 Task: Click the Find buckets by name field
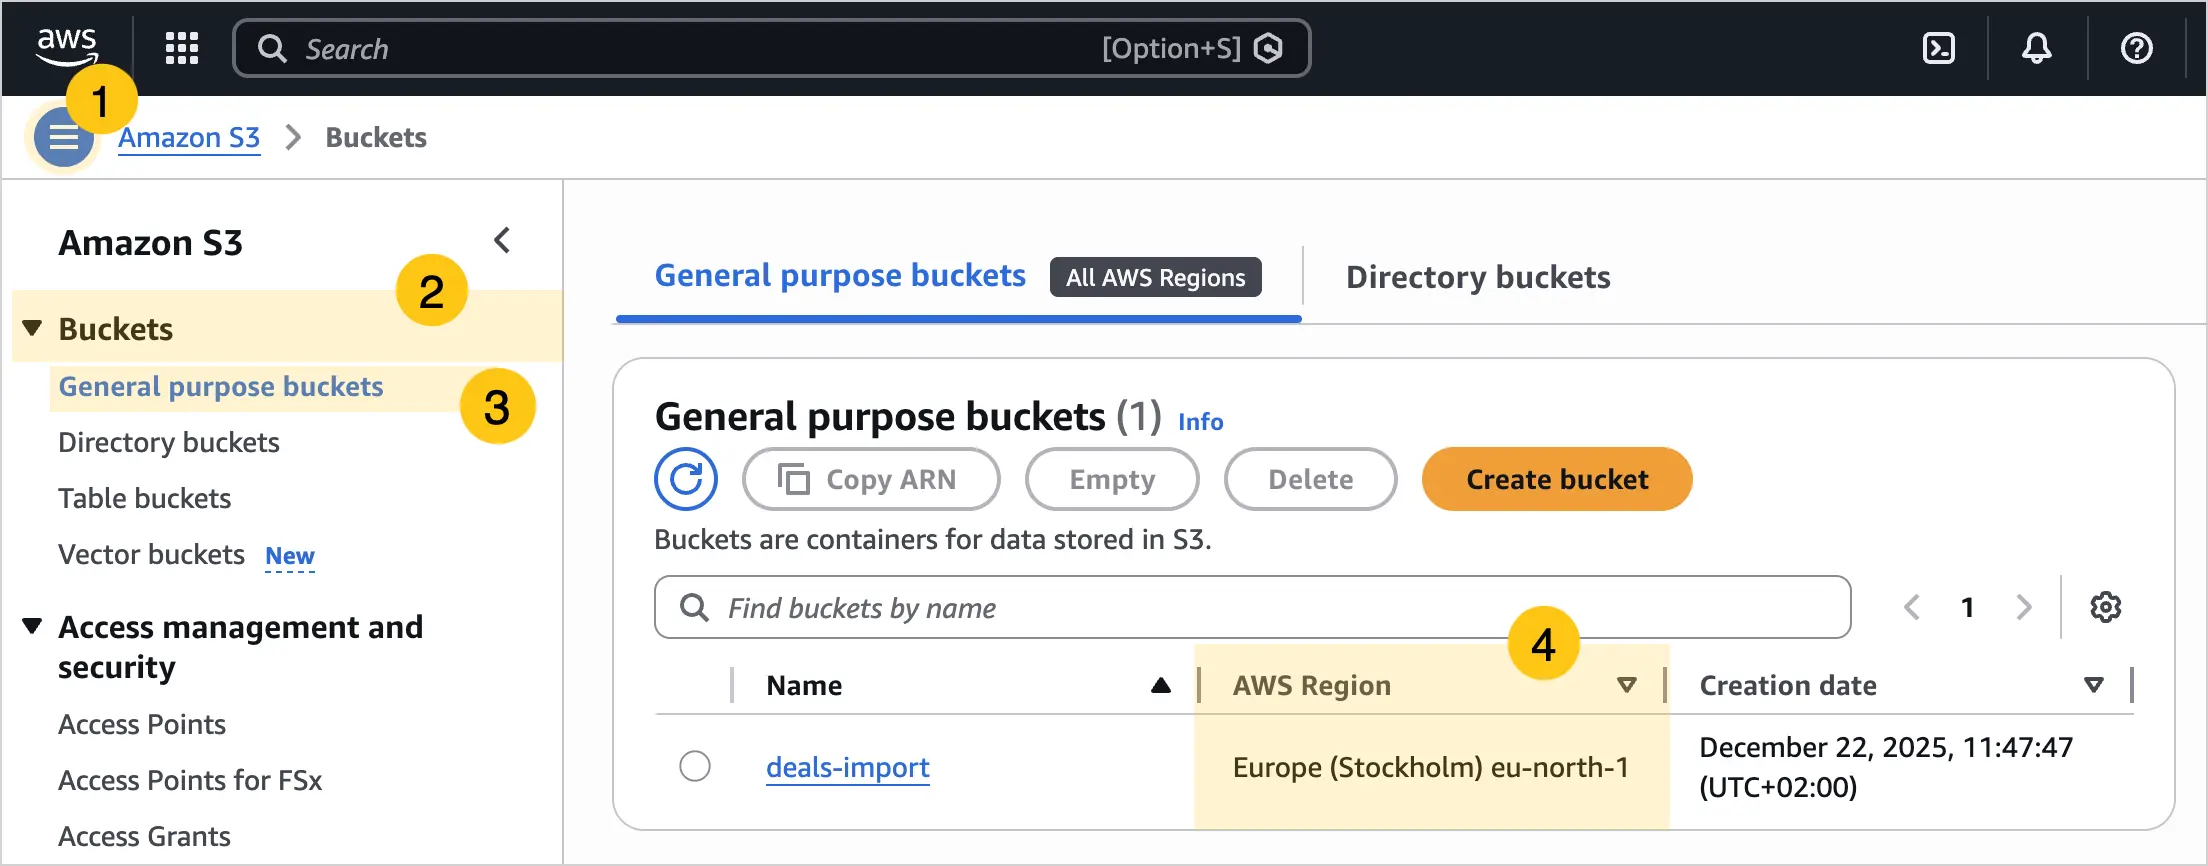(1253, 607)
